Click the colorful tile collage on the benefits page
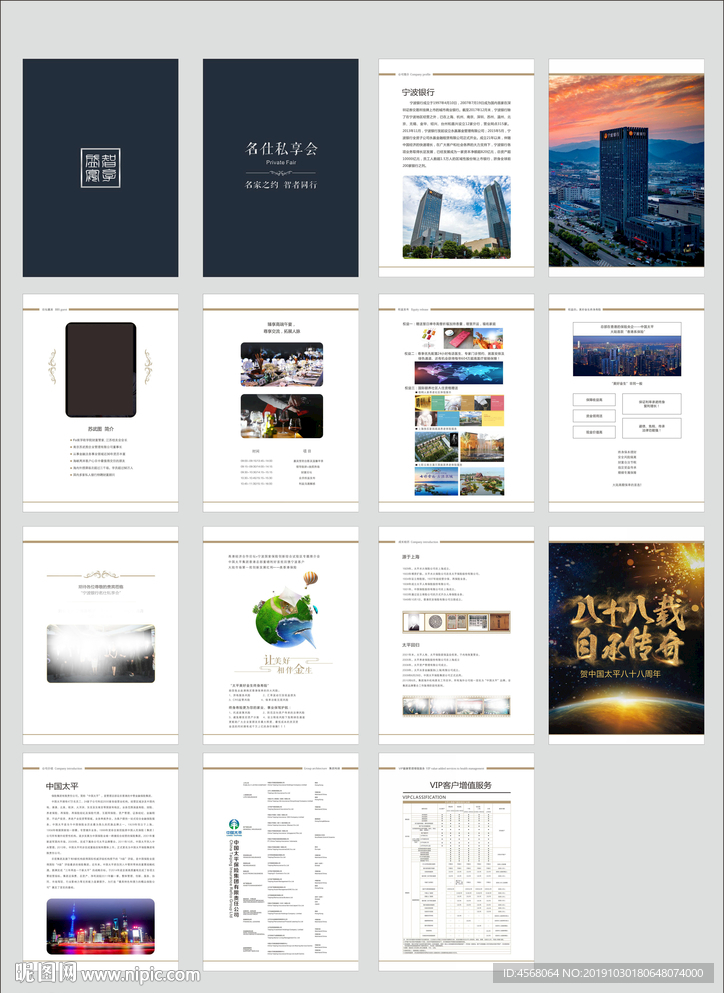This screenshot has height=993, width=724. [x=459, y=410]
